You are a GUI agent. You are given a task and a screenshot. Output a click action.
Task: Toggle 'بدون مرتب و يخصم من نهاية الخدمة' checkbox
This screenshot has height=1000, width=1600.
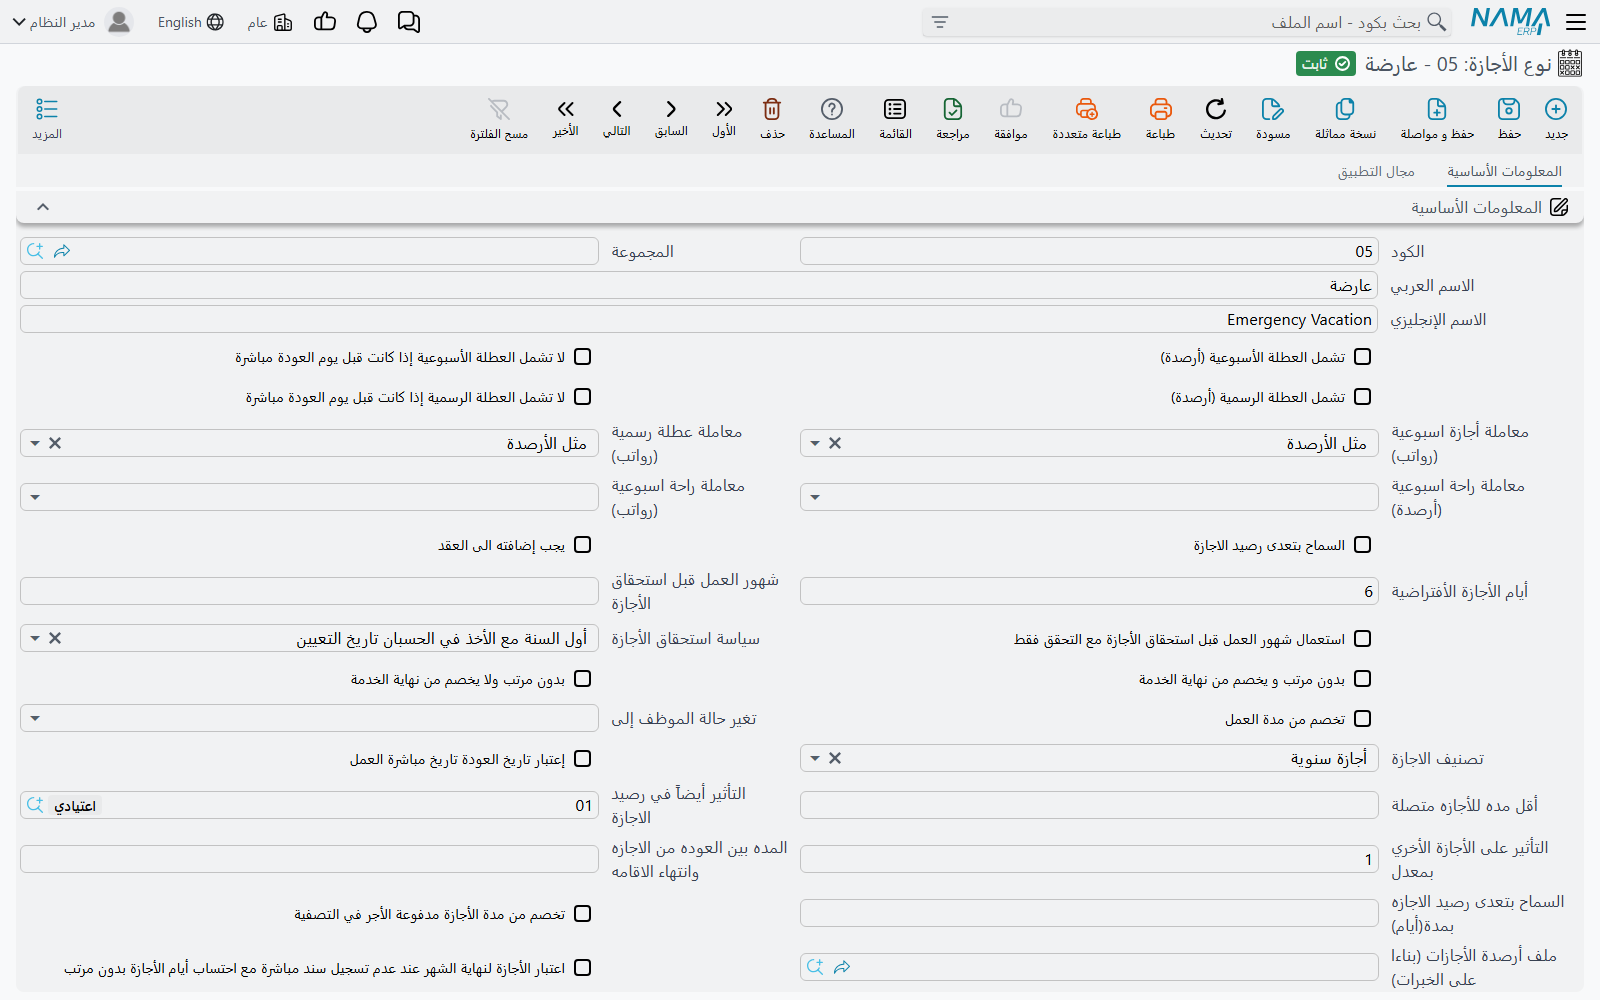coord(1362,679)
